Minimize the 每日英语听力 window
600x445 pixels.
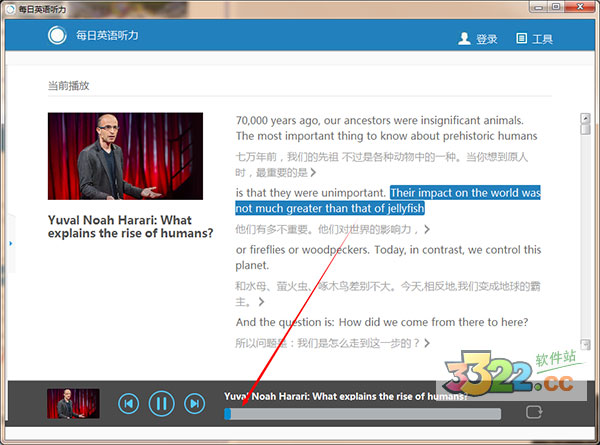538,7
